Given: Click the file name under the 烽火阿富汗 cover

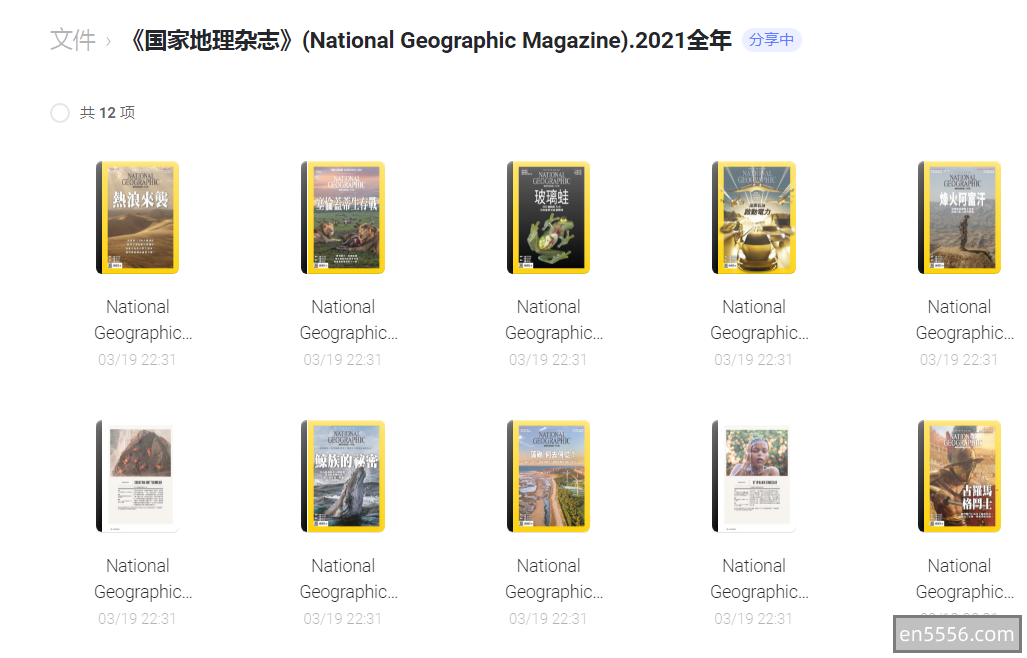Looking at the screenshot, I should coord(965,320).
